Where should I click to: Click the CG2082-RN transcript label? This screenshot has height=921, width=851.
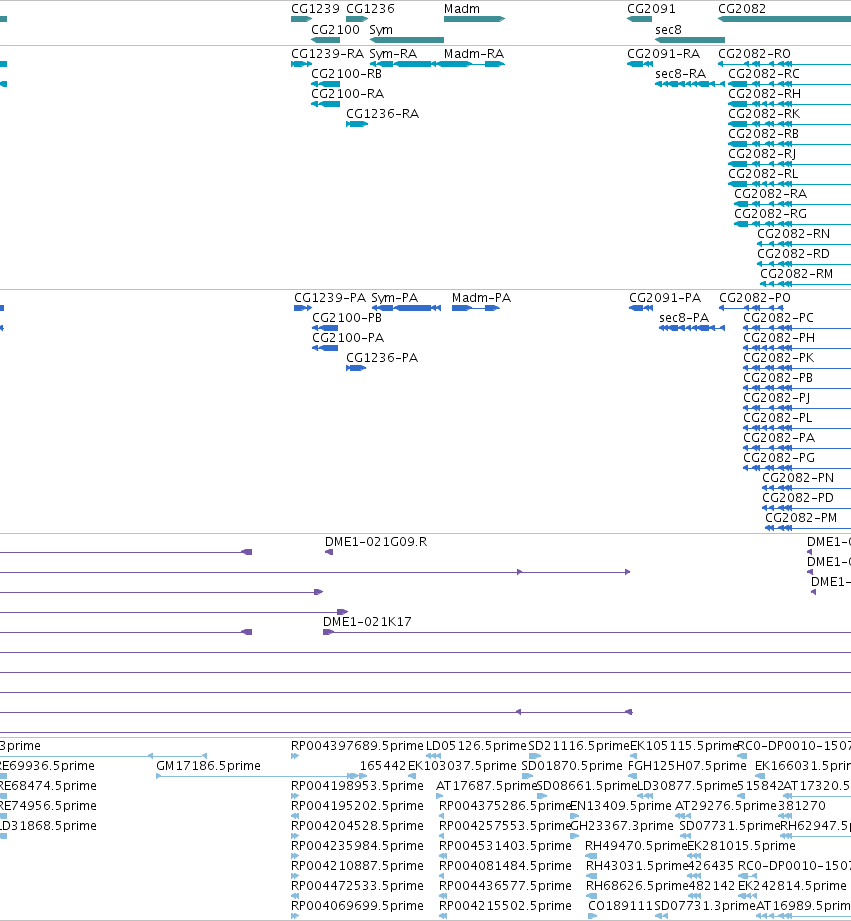pos(793,234)
